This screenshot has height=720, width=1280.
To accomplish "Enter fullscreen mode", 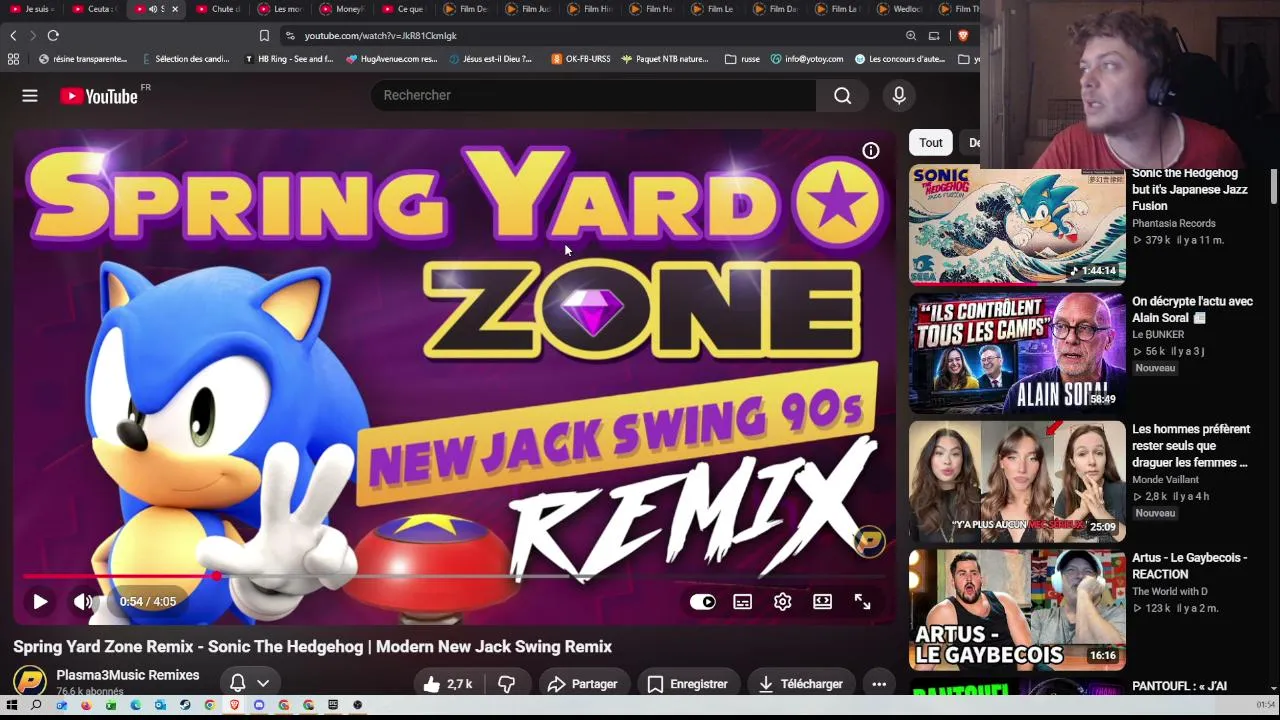I will pos(863,602).
